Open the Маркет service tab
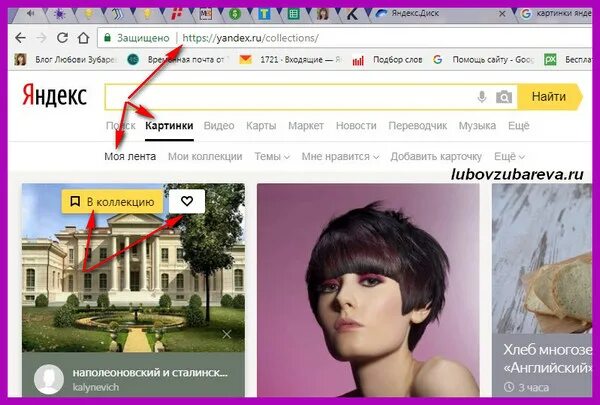 click(x=306, y=126)
